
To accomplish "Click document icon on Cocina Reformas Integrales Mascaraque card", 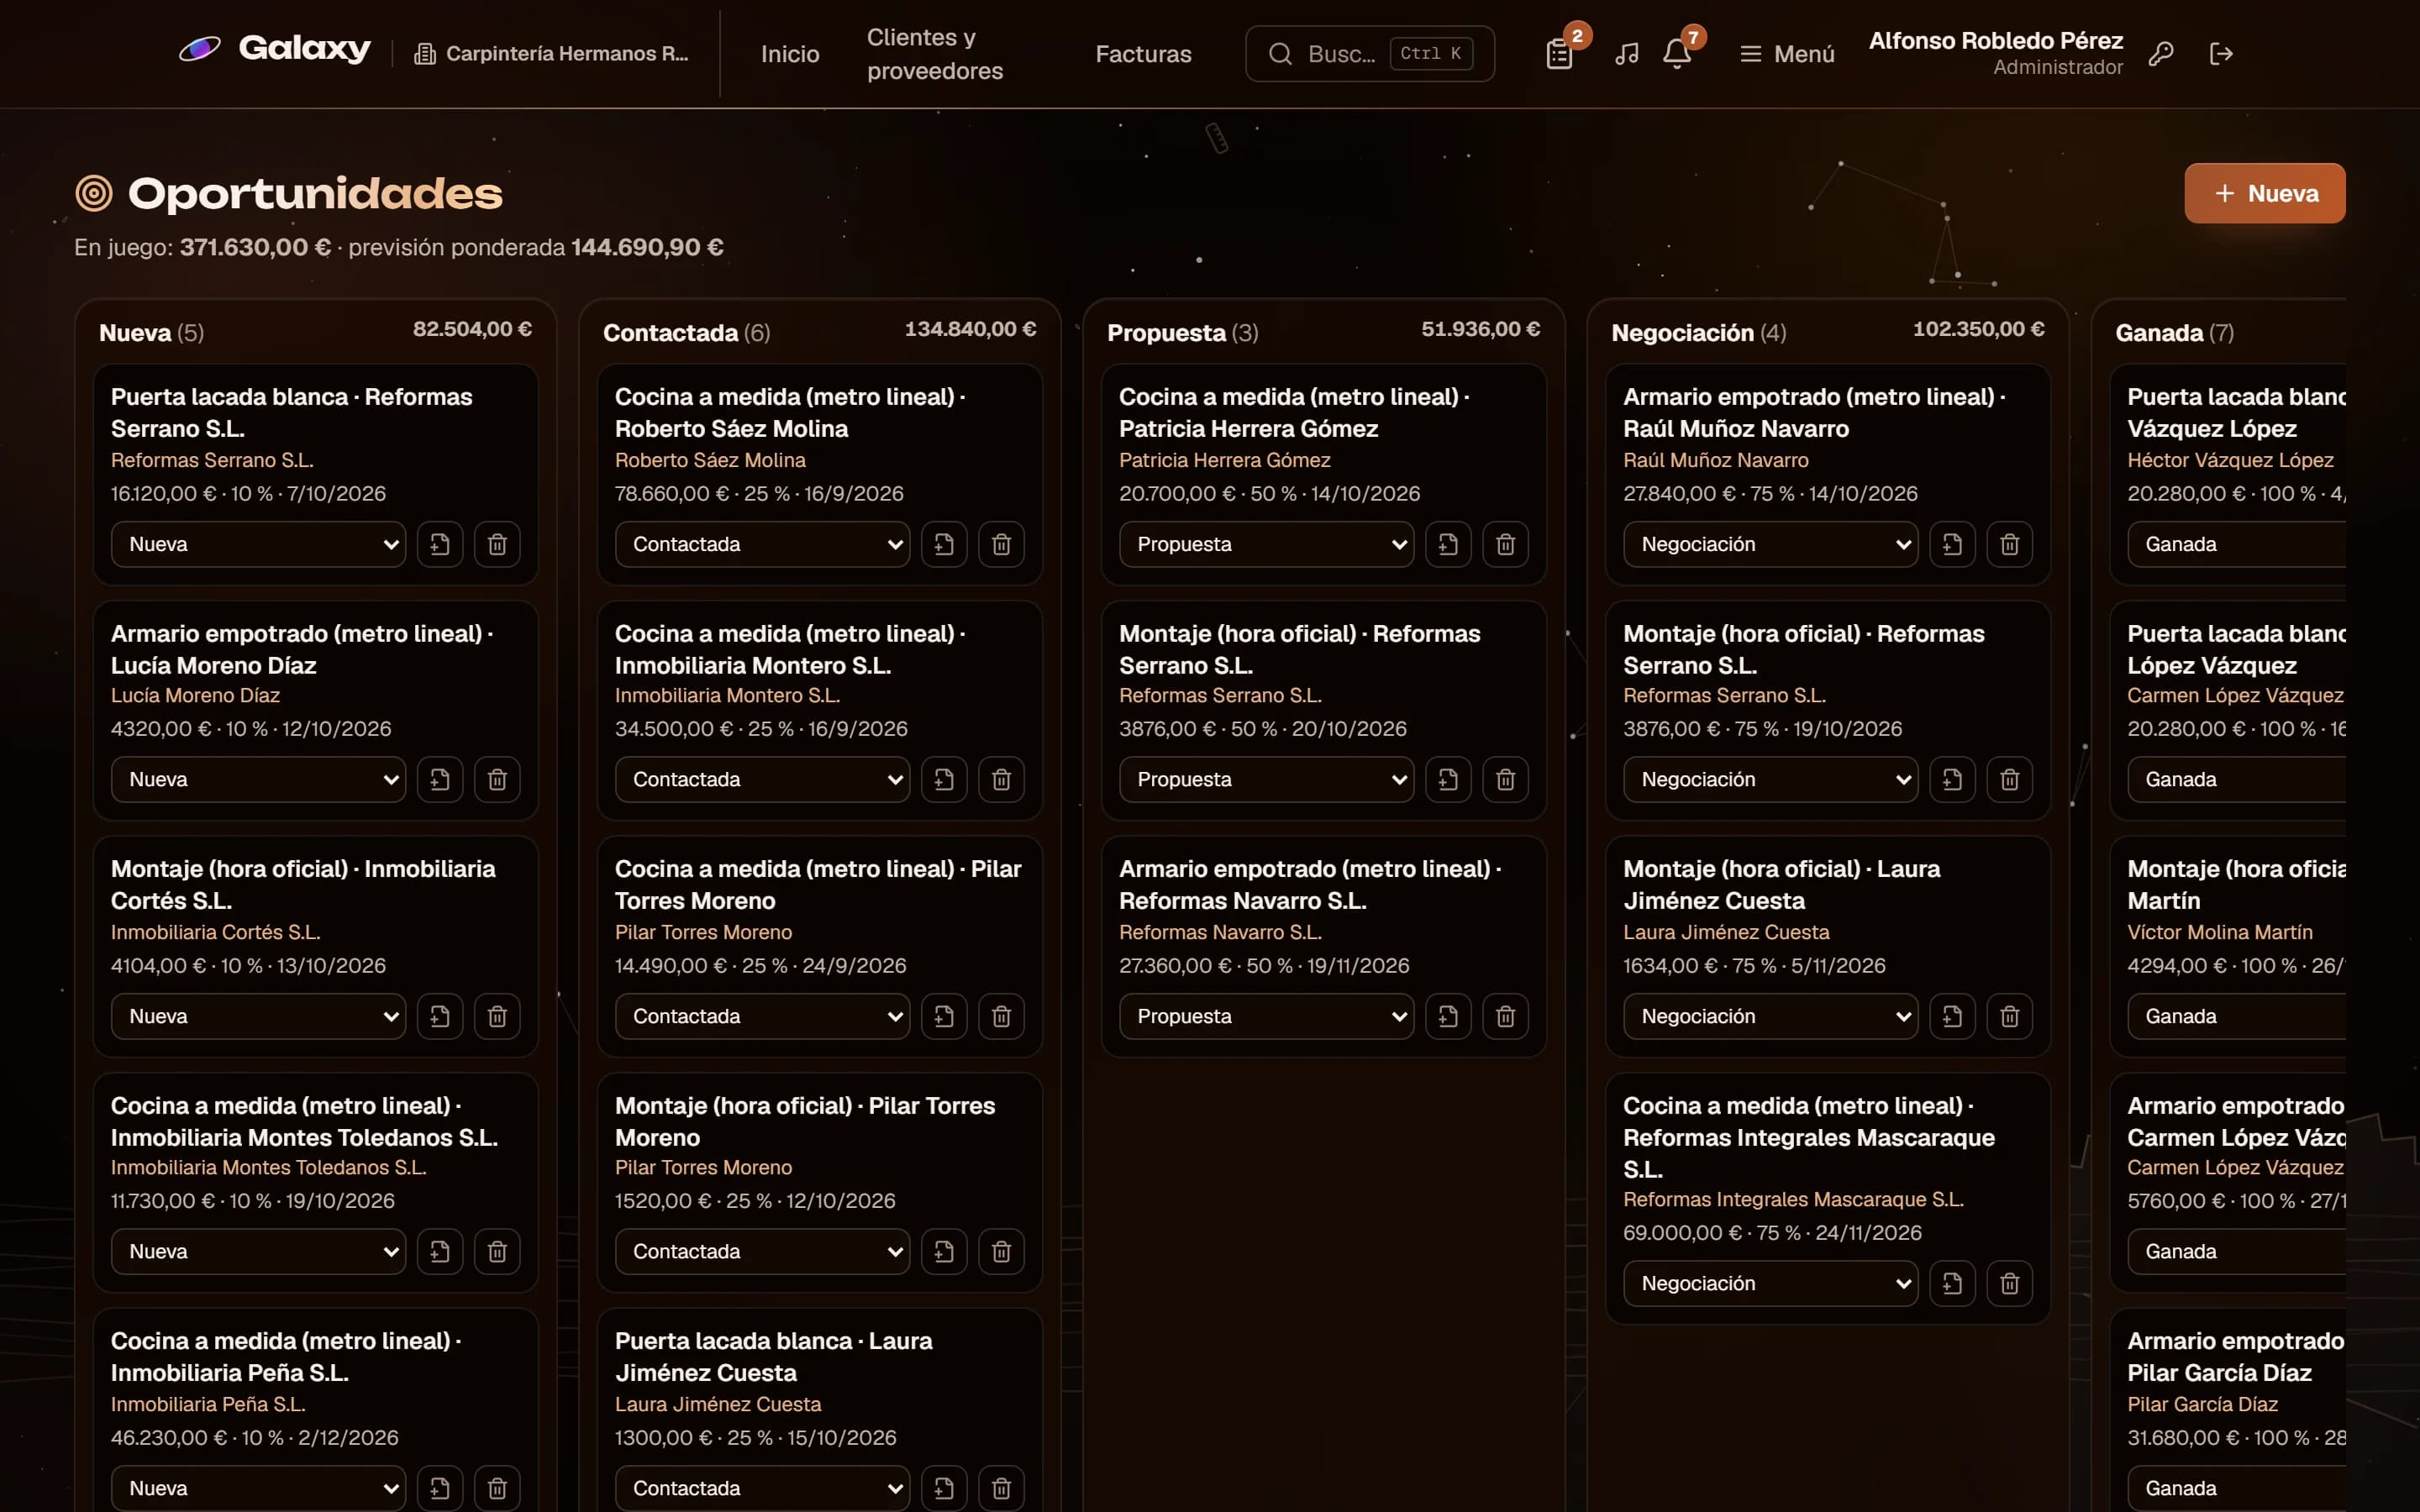I will [x=1952, y=1283].
